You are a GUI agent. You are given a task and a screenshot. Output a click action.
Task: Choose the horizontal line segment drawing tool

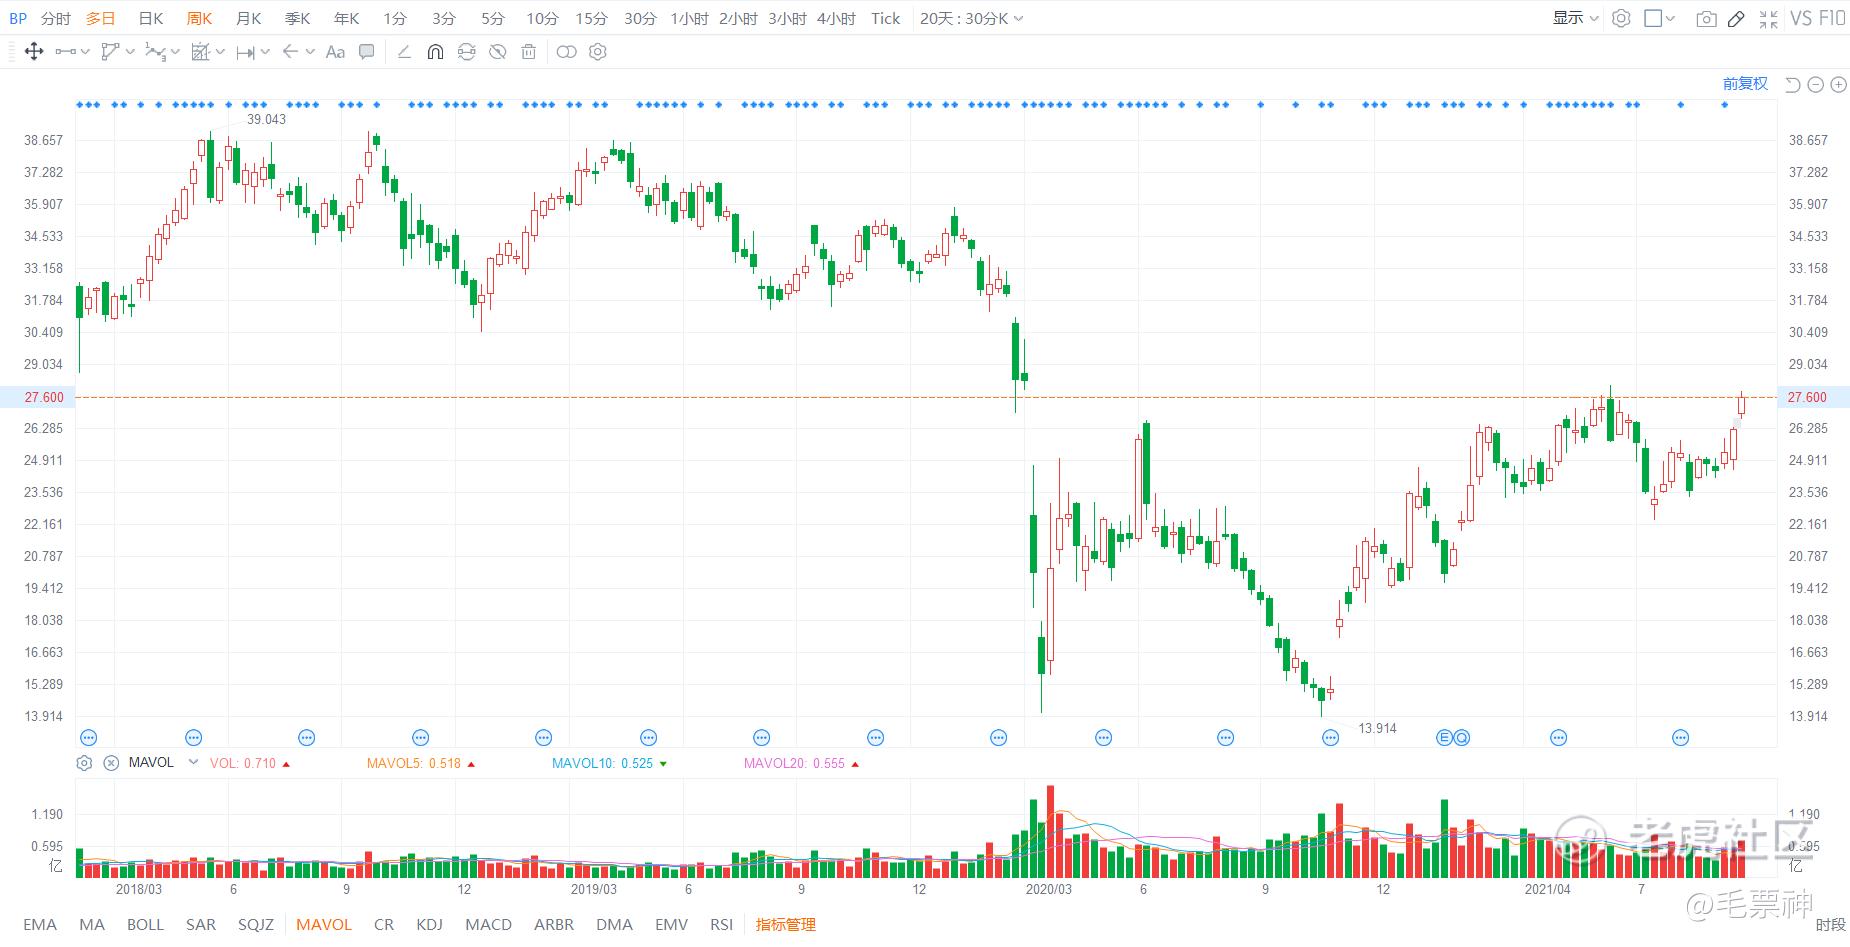(65, 52)
